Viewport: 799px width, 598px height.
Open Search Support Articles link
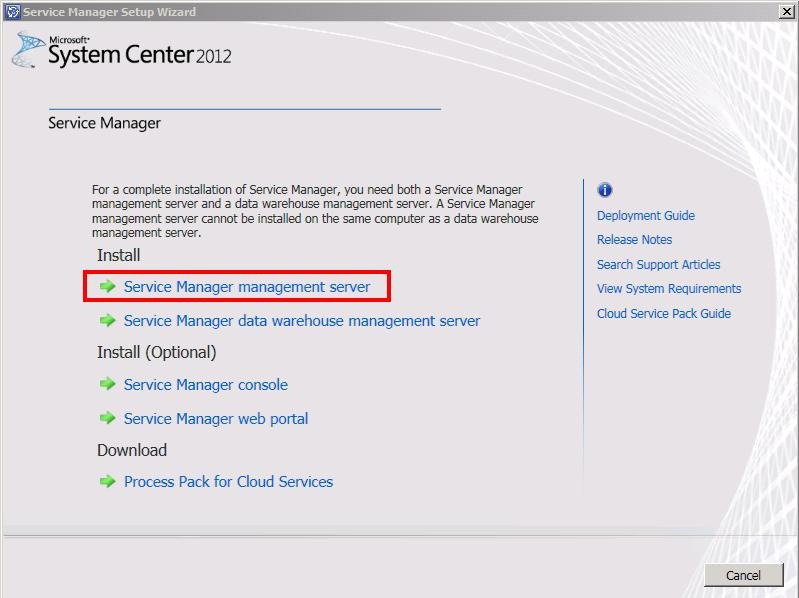pos(658,265)
